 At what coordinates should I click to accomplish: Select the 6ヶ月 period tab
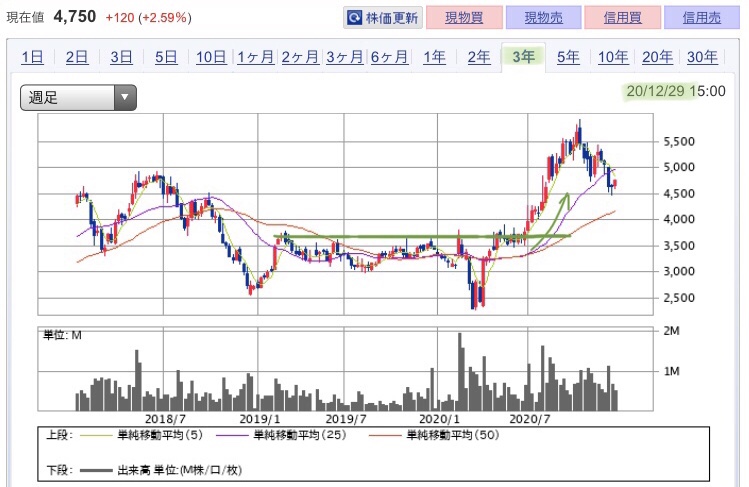(x=389, y=57)
